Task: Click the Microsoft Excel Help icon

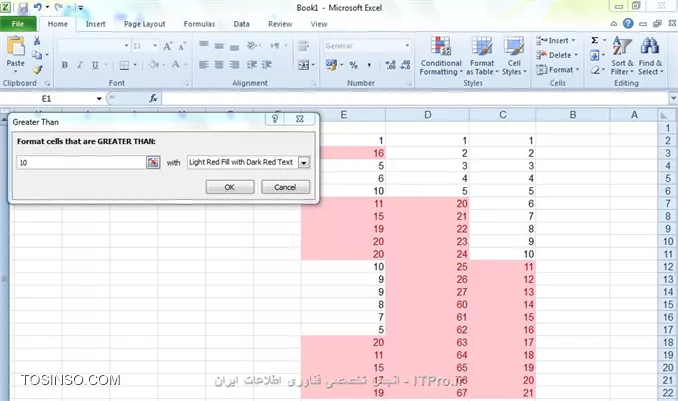Action: pyautogui.click(x=628, y=23)
